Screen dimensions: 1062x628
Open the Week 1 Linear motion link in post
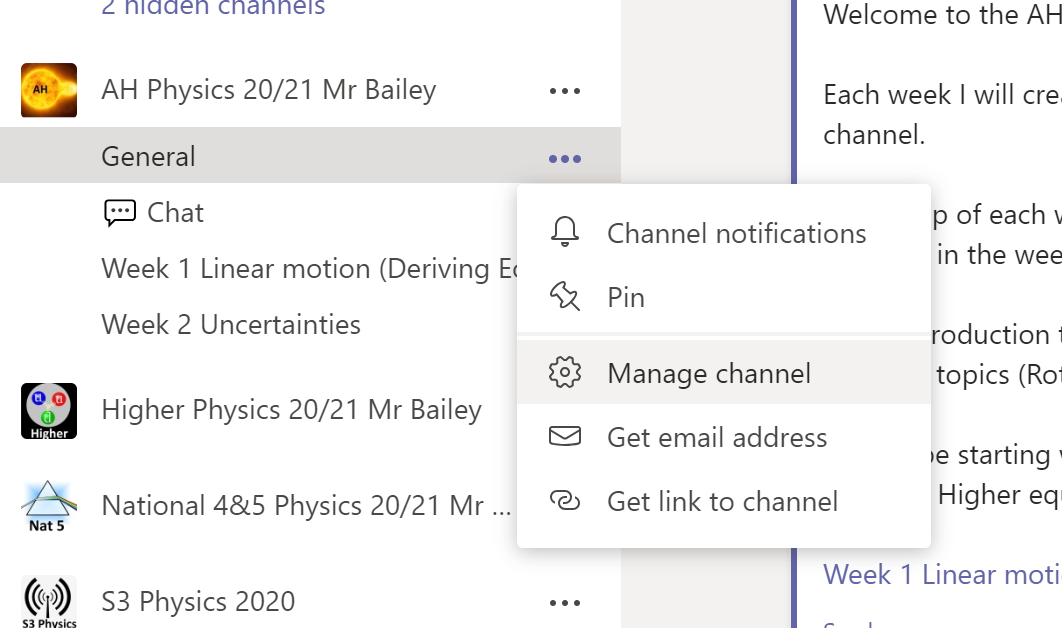coord(942,574)
